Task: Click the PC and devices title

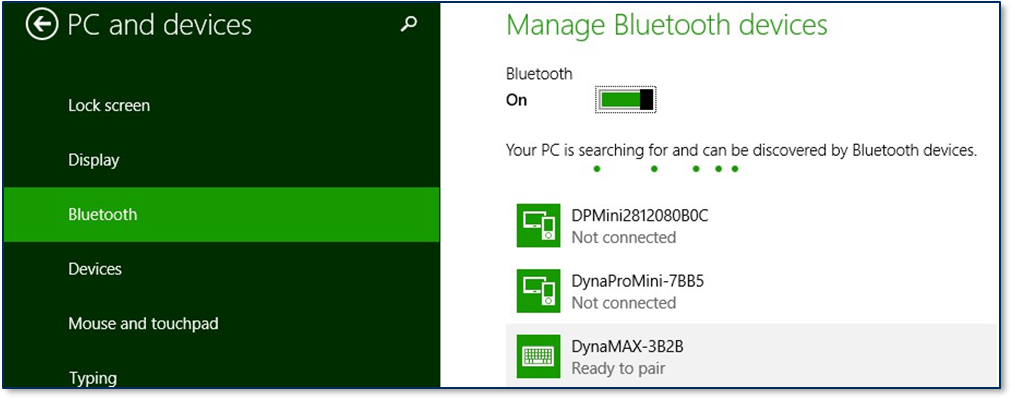Action: coord(159,25)
